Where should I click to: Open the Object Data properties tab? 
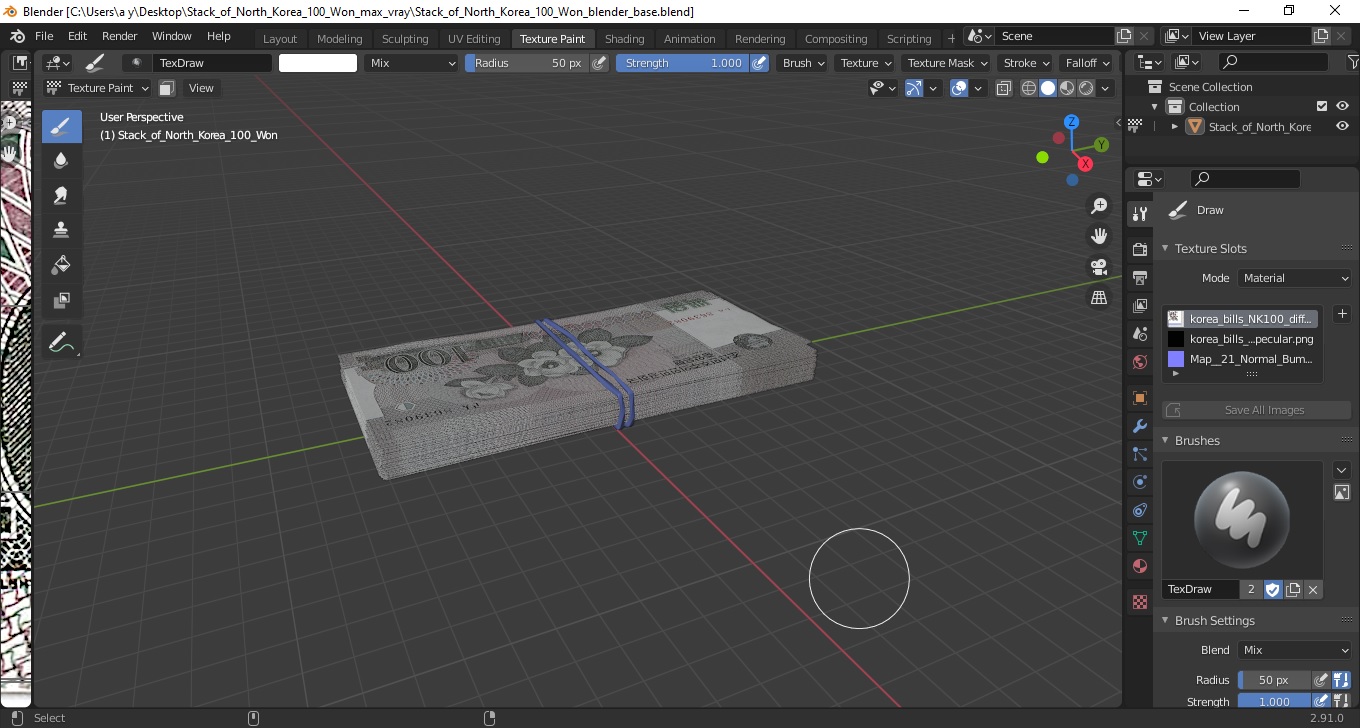(x=1139, y=538)
